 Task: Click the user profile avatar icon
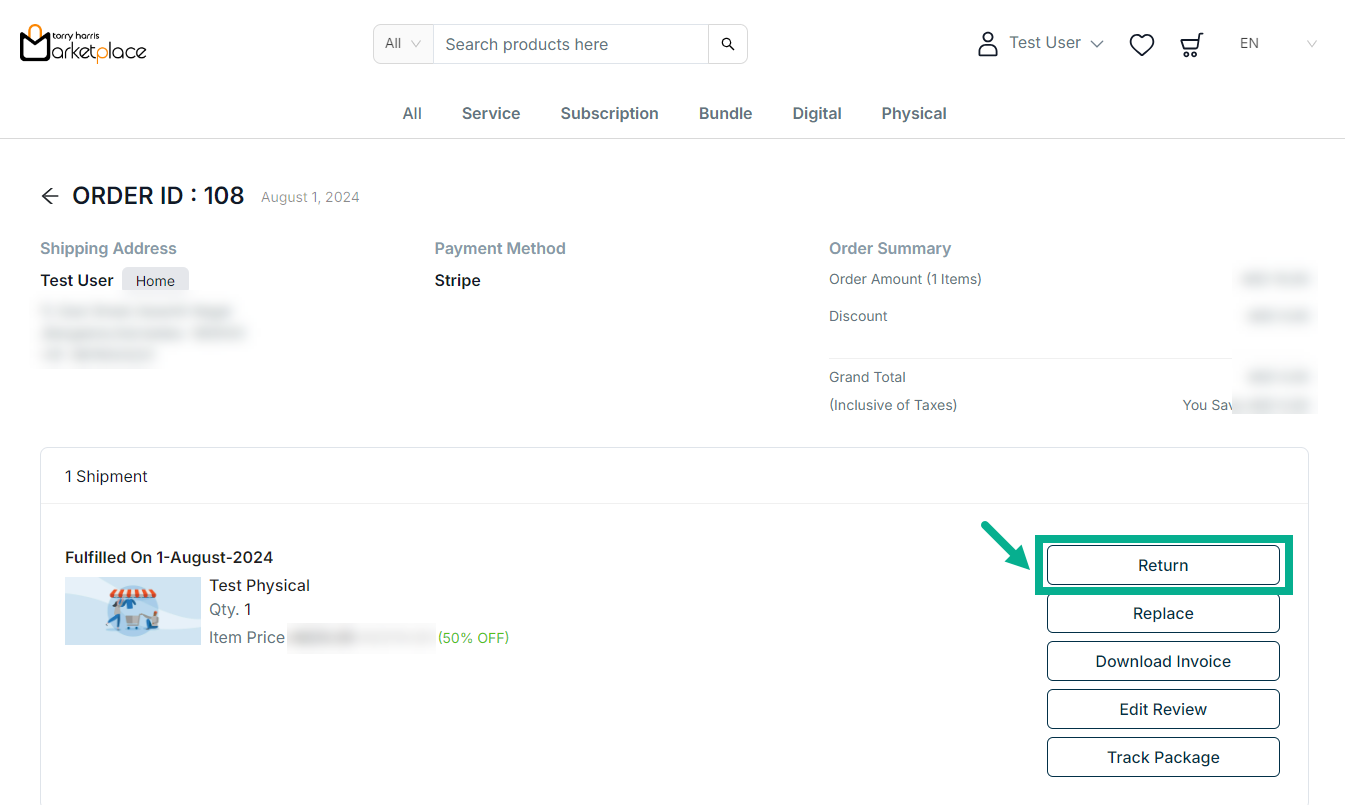coord(987,44)
